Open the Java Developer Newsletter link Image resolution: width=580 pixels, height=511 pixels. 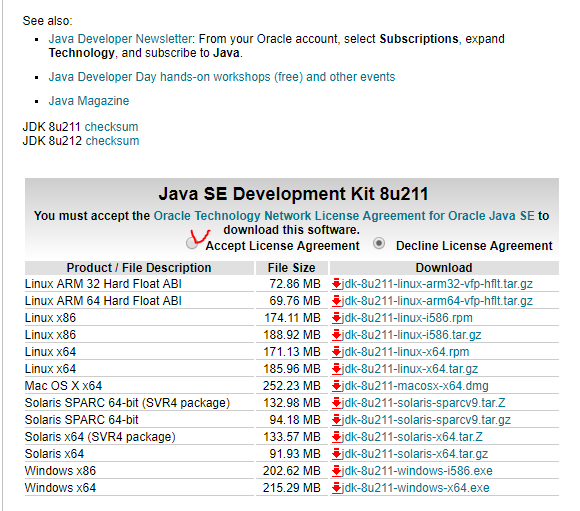pyautogui.click(x=120, y=39)
